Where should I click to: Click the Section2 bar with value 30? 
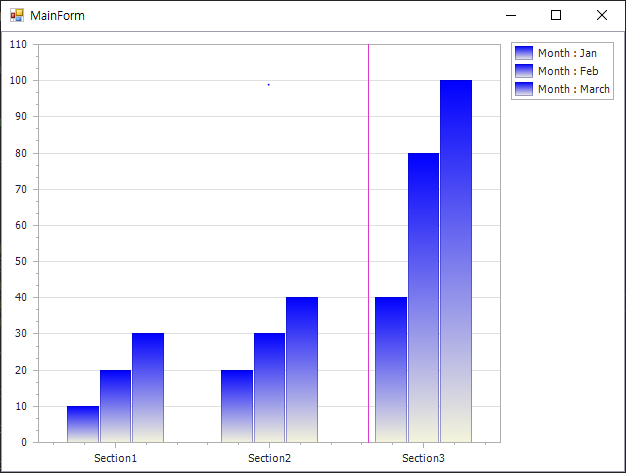point(269,388)
